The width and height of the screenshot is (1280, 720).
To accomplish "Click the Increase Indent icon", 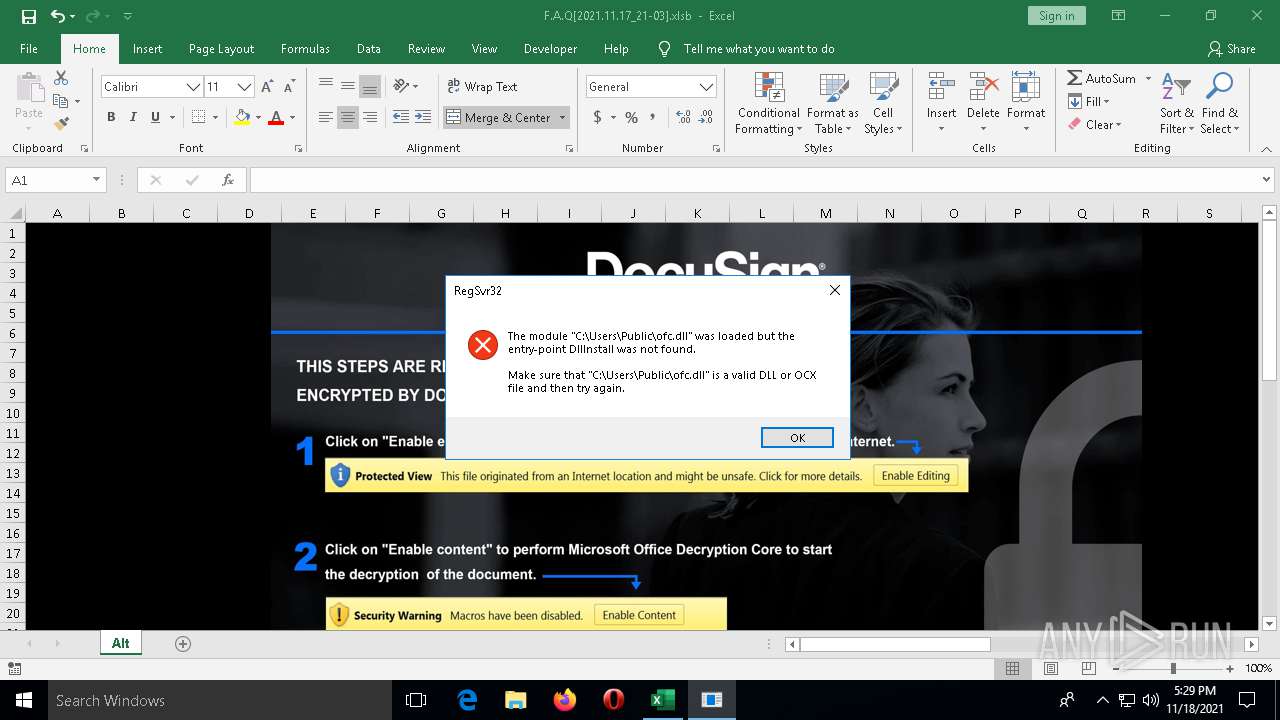I will 423,117.
